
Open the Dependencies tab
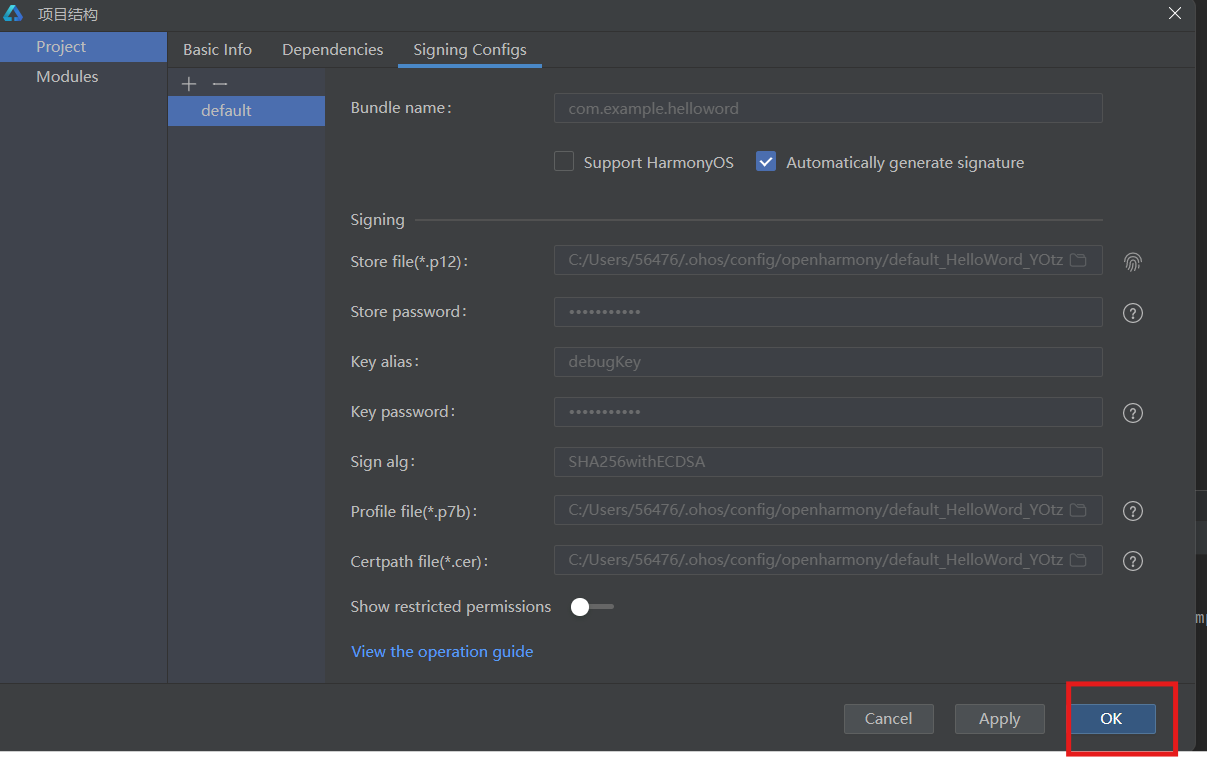tap(332, 50)
